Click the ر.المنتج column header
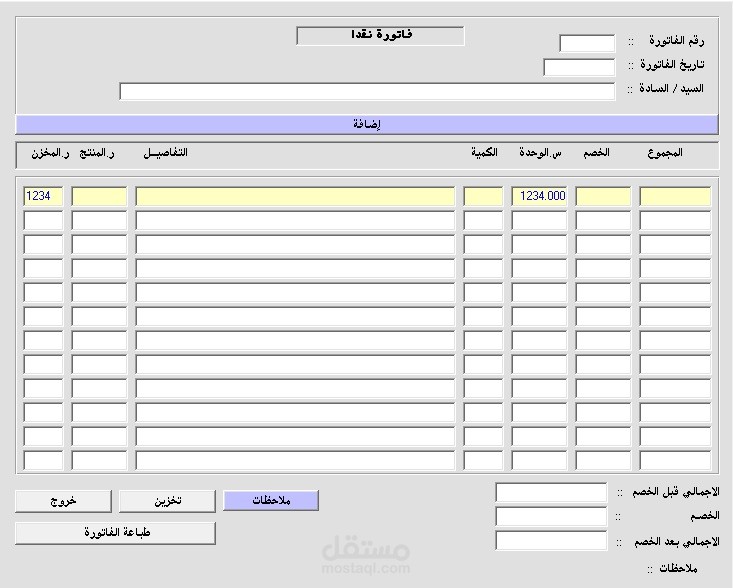The image size is (733, 588). click(x=97, y=153)
